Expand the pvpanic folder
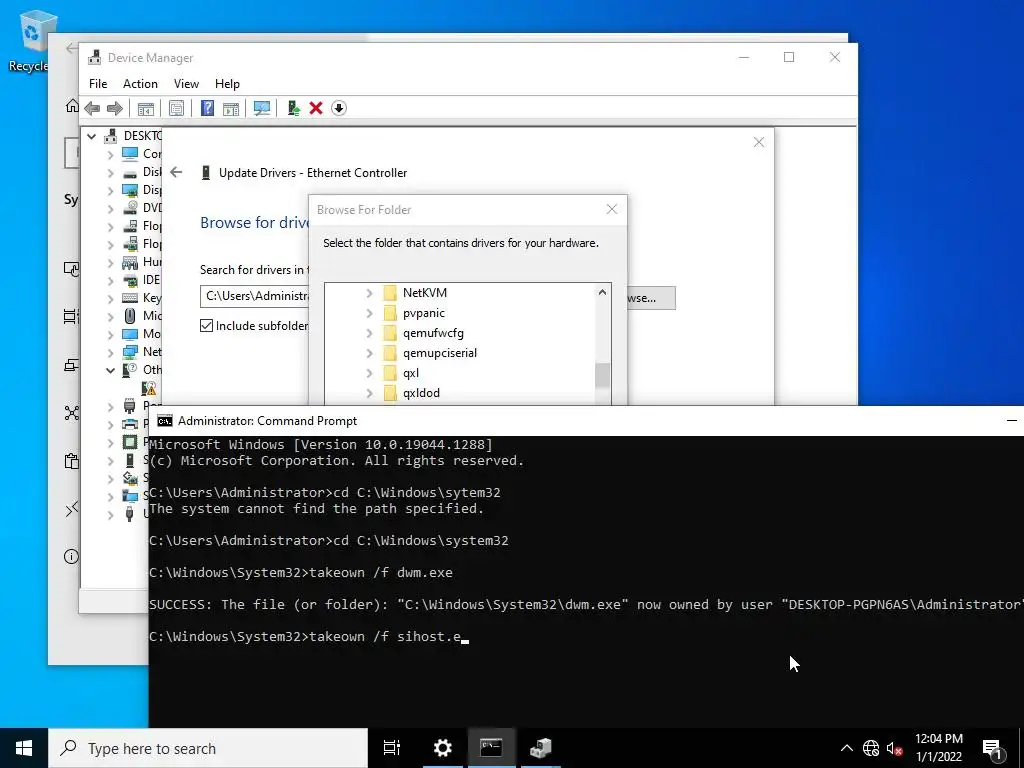 (x=369, y=313)
